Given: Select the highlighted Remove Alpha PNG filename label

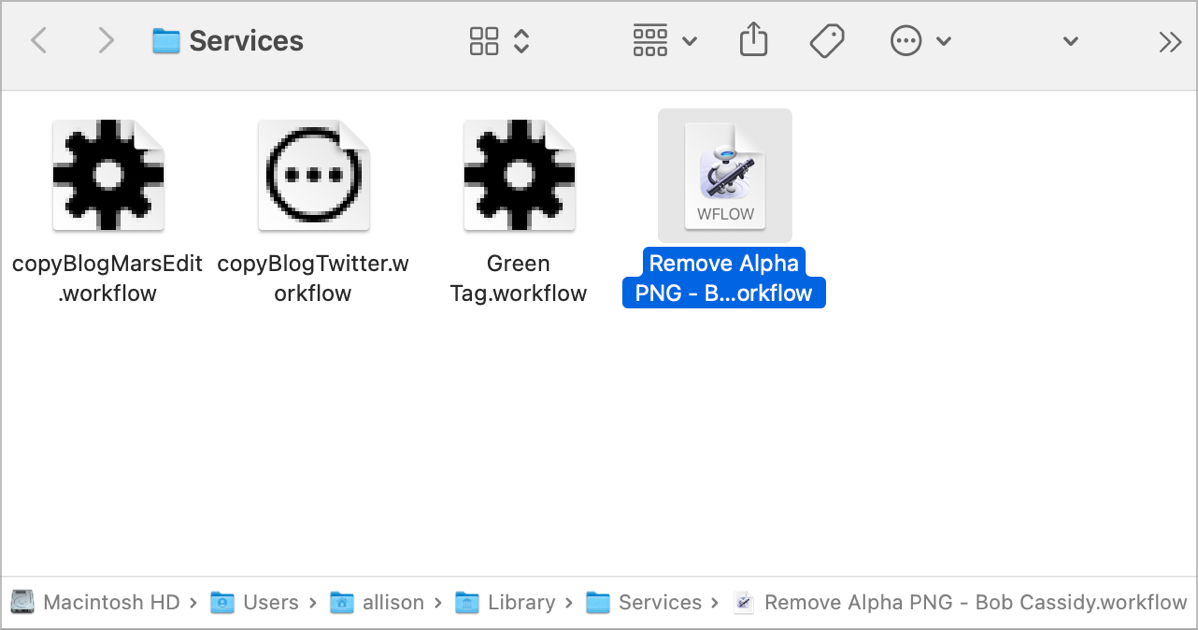Looking at the screenshot, I should [724, 278].
